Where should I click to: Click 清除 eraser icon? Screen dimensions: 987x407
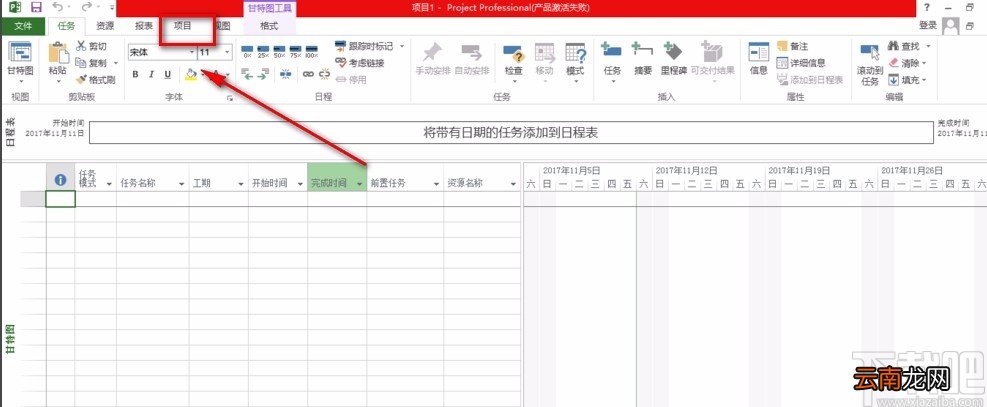(x=893, y=63)
